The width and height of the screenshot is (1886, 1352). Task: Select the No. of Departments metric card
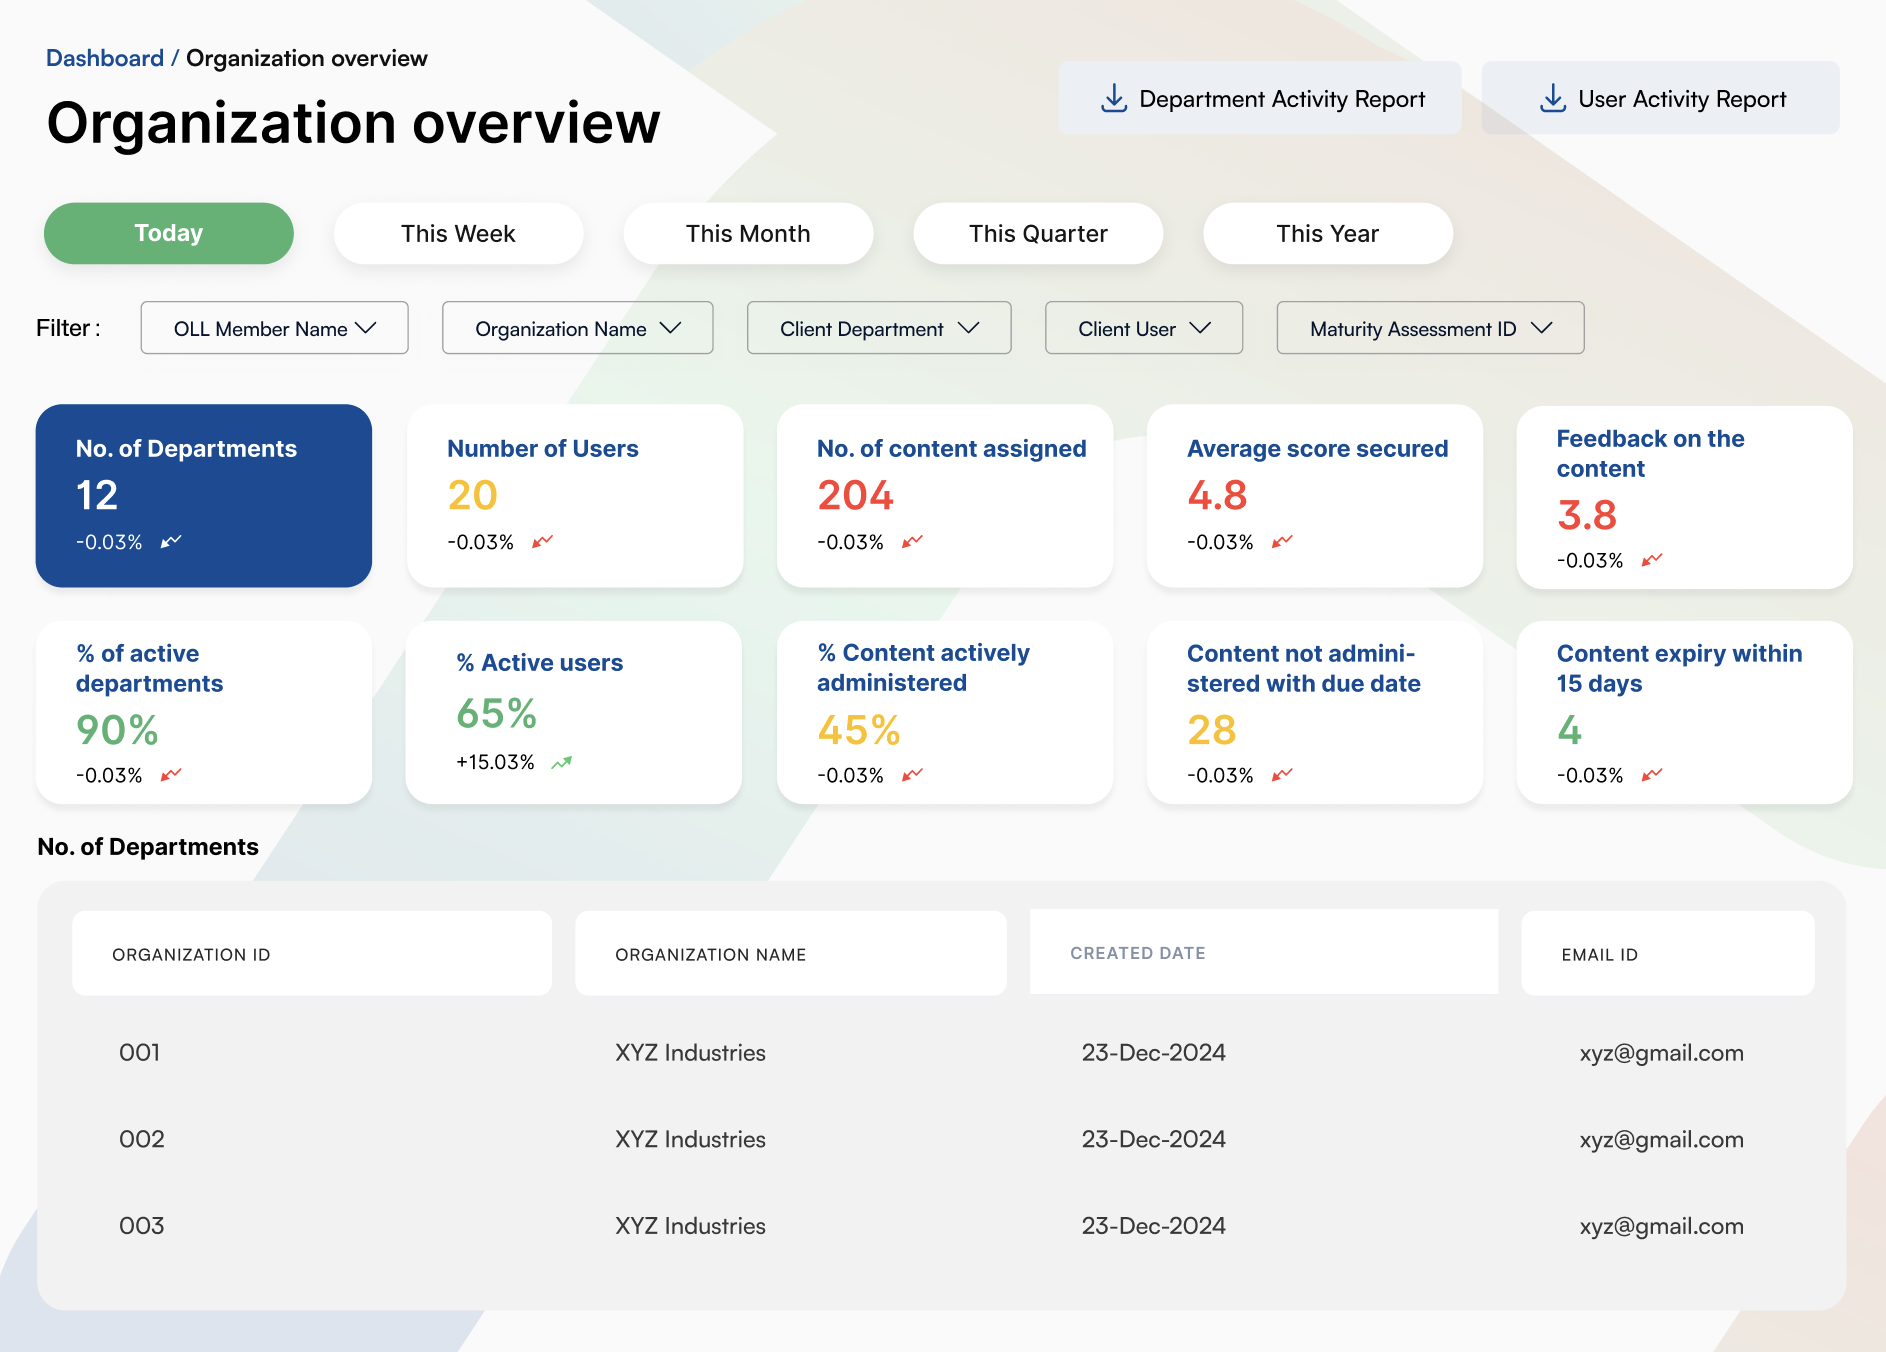click(x=203, y=496)
